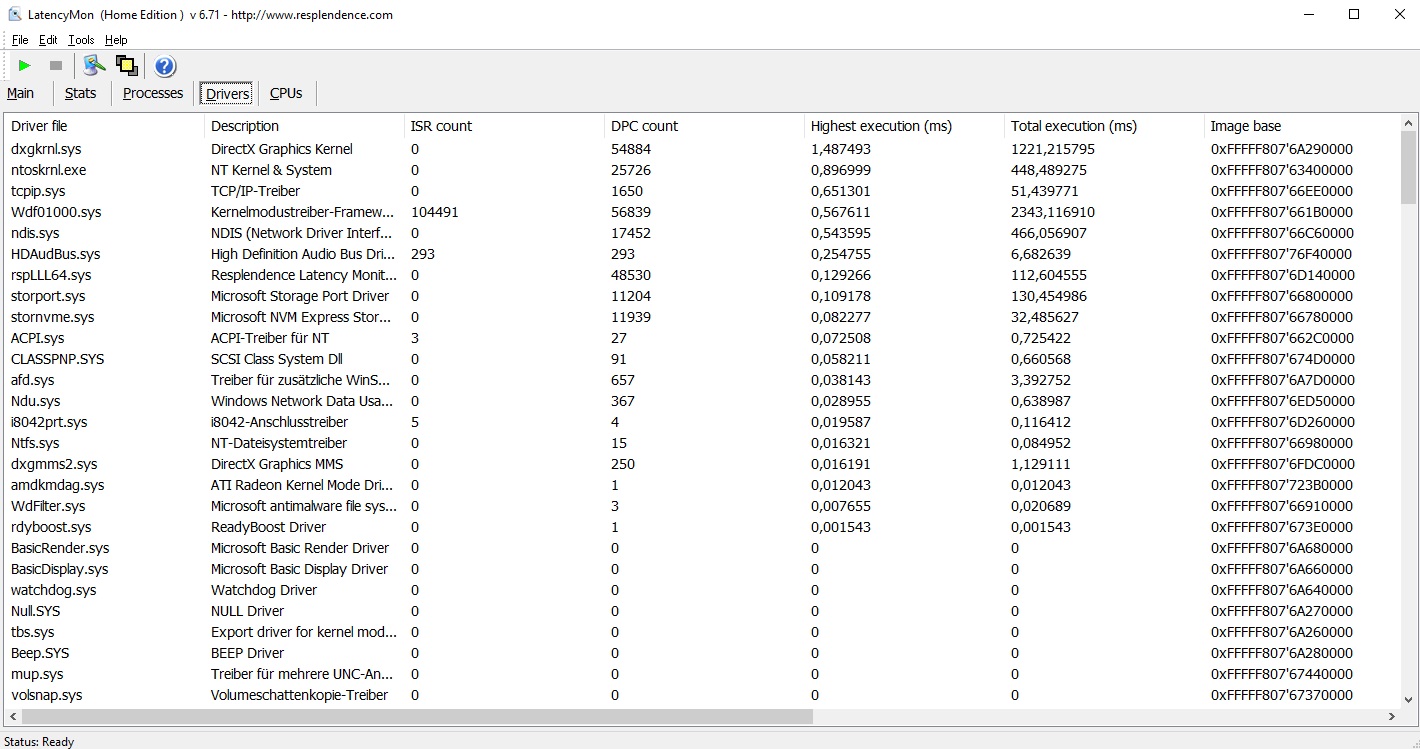Select the ndis.sys driver row
1420x749 pixels.
702,233
